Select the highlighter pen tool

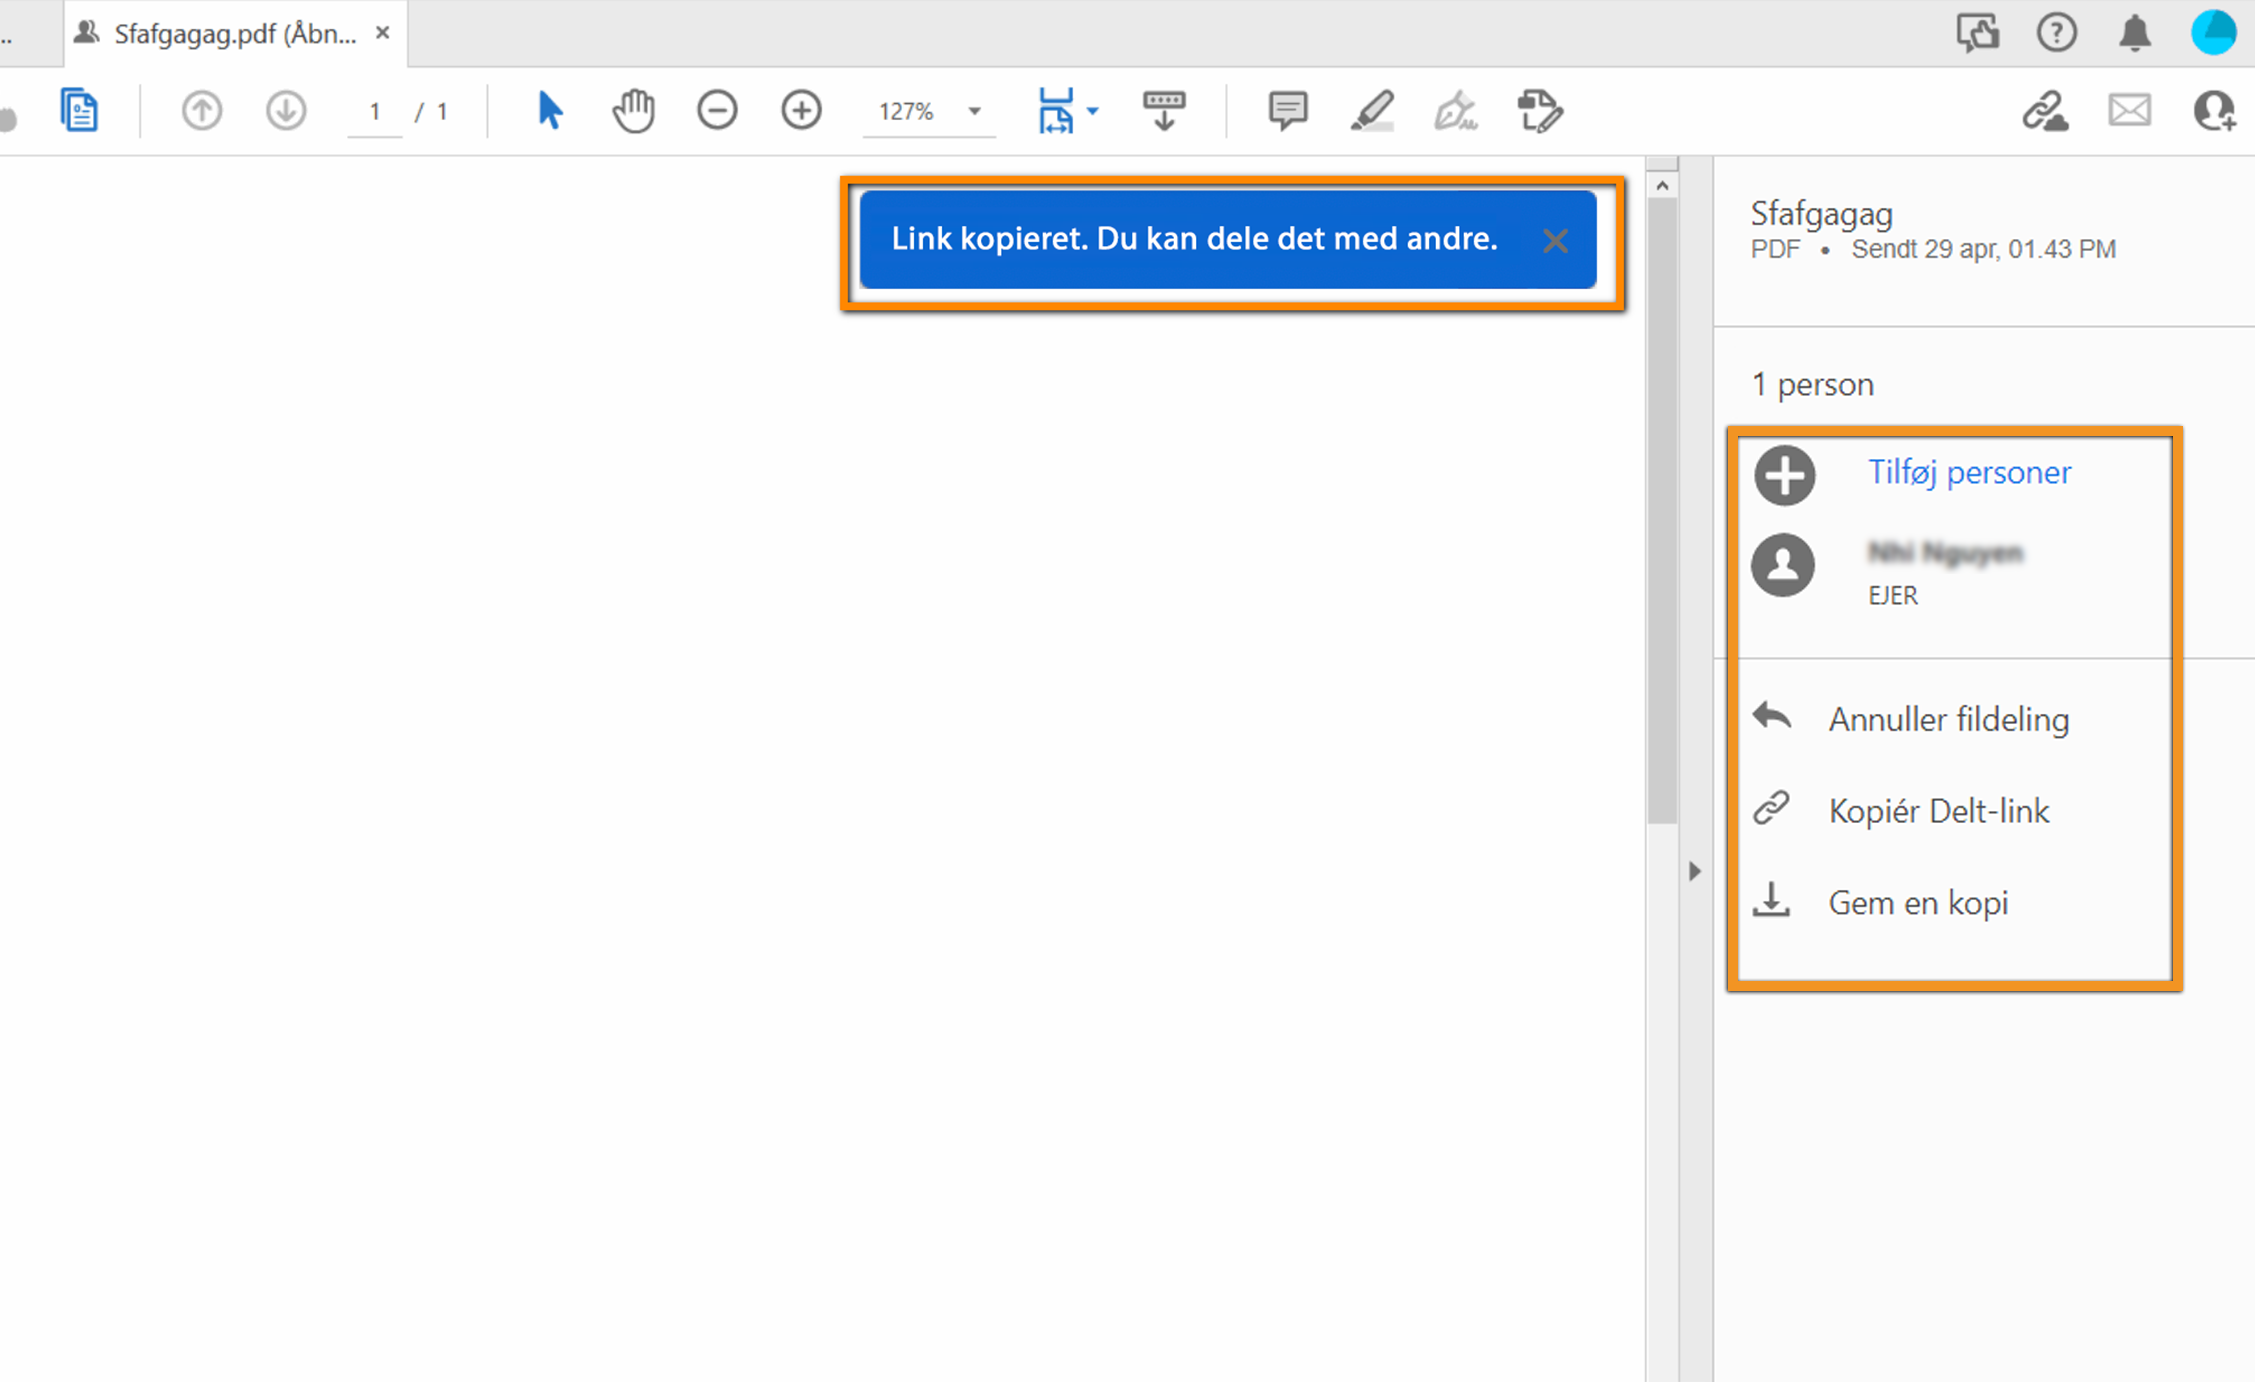coord(1372,110)
